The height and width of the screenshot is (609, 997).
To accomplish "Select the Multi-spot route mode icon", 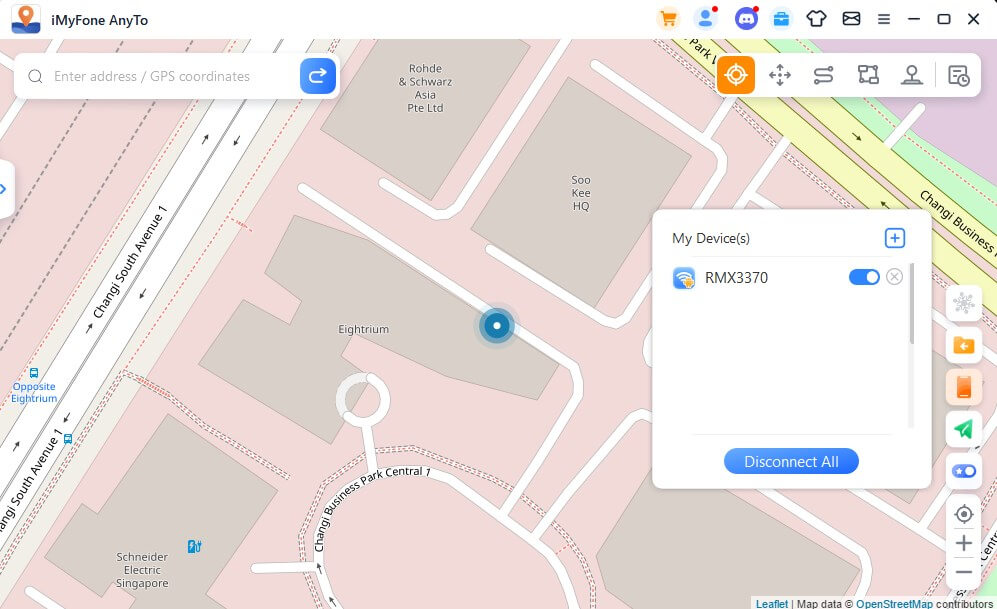I will click(868, 75).
